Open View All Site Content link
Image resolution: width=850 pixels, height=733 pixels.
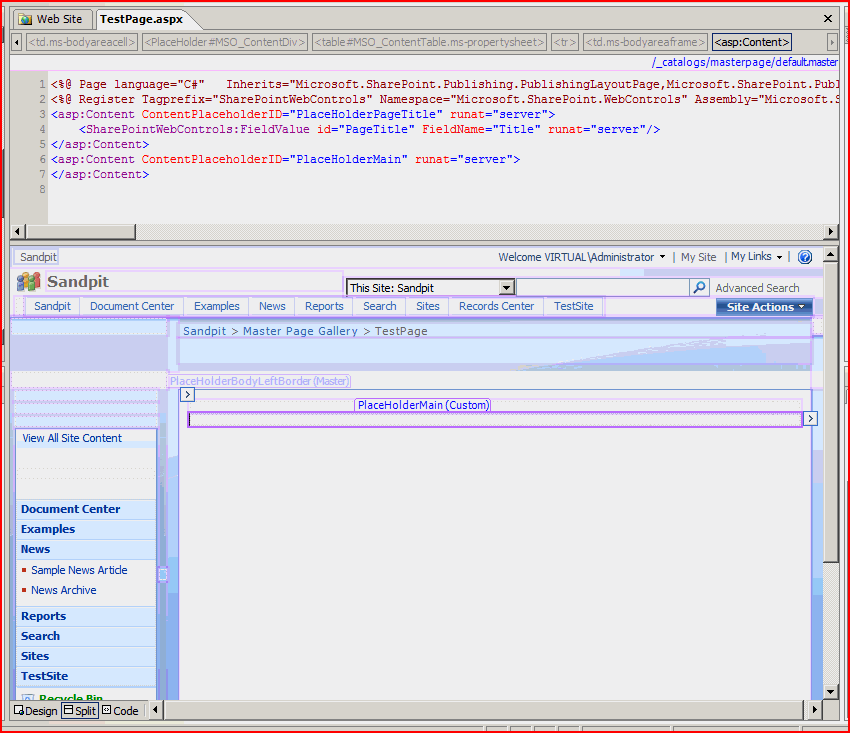pos(72,438)
